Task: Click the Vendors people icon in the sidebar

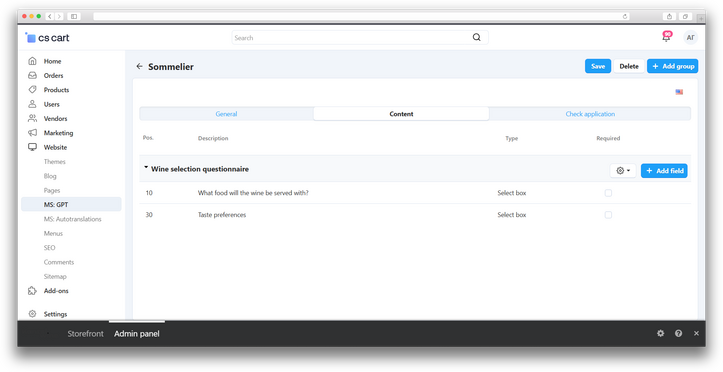Action: tap(32, 118)
